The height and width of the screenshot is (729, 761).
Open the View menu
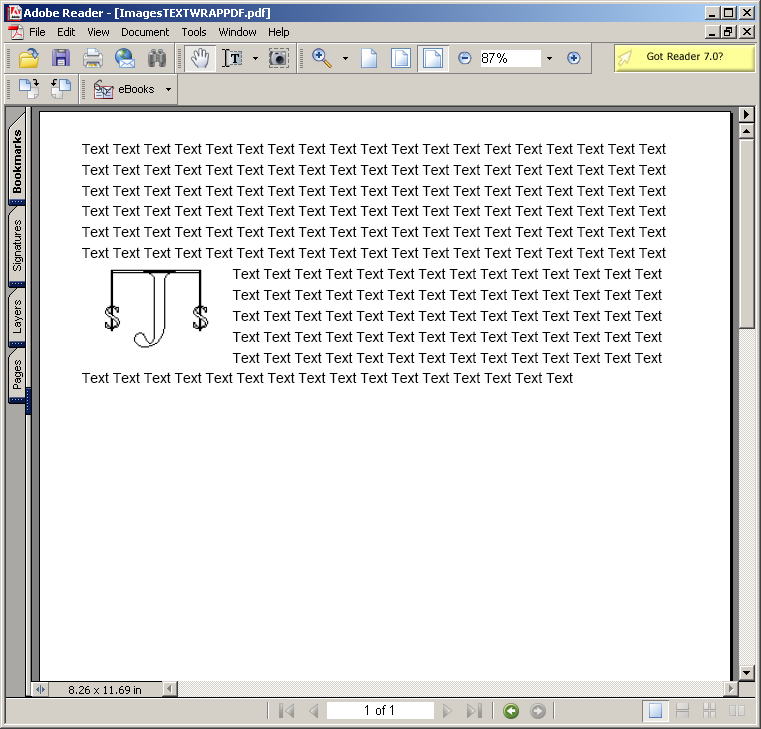[x=98, y=32]
